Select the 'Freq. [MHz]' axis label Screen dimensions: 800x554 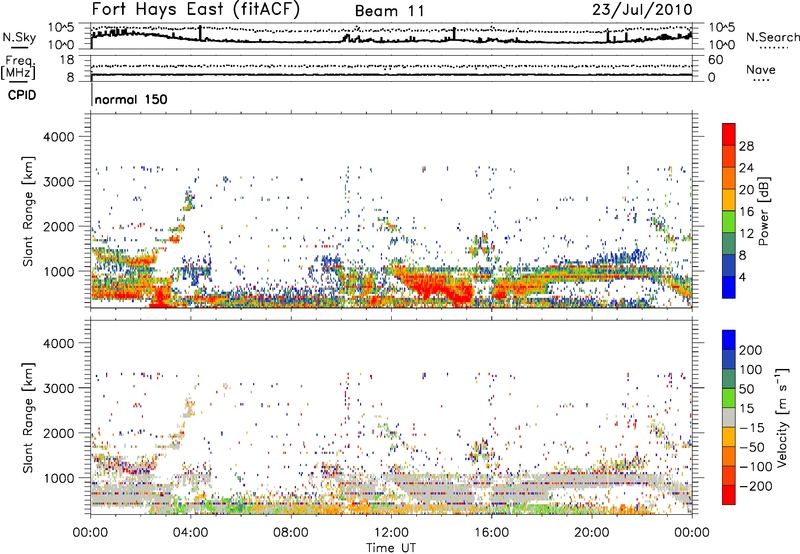(x=18, y=68)
